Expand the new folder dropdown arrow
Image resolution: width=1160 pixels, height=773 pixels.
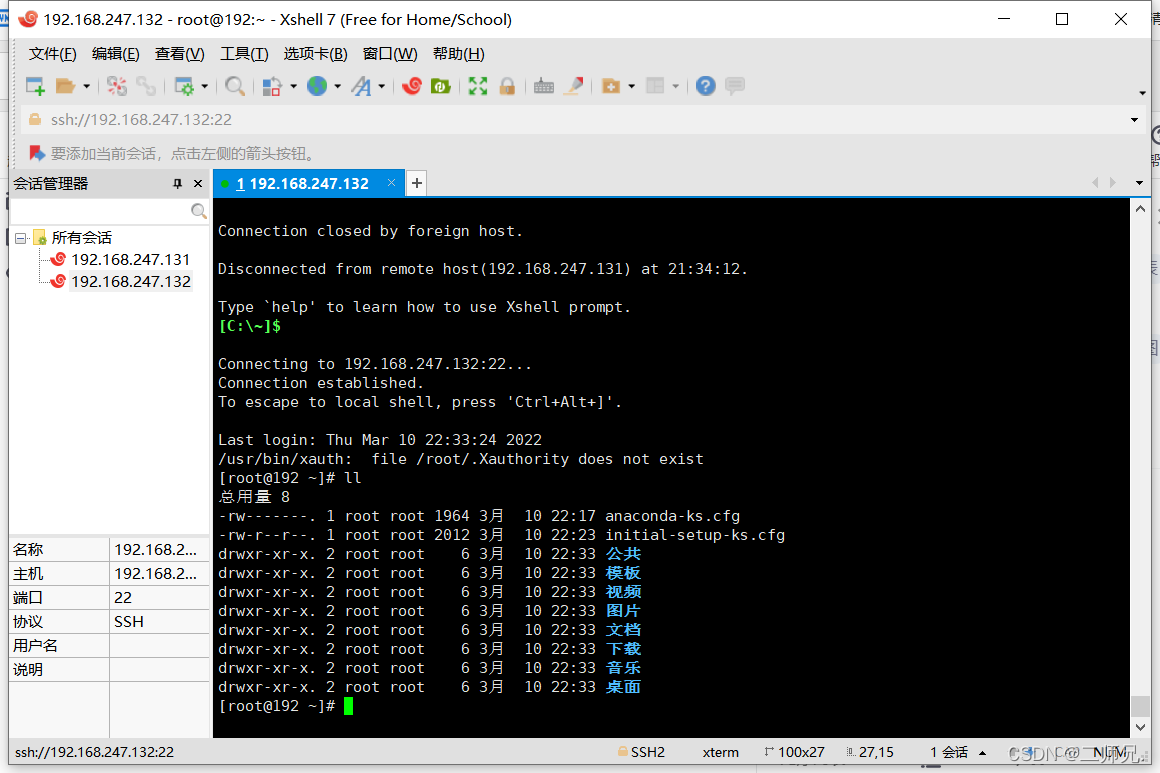pyautogui.click(x=632, y=87)
